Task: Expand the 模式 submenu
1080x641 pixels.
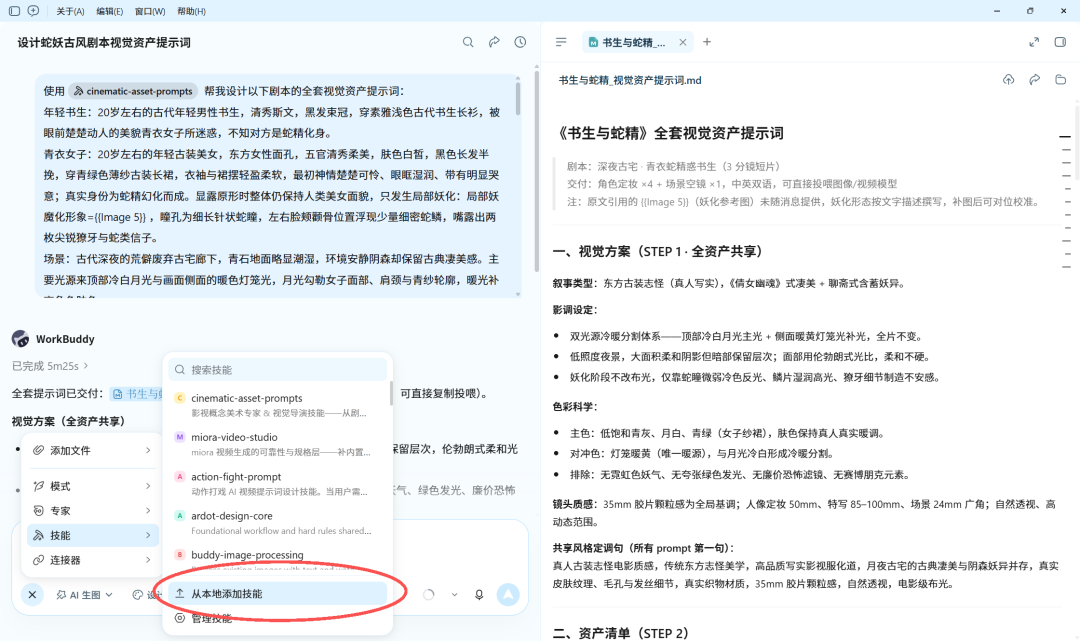Action: (x=92, y=486)
